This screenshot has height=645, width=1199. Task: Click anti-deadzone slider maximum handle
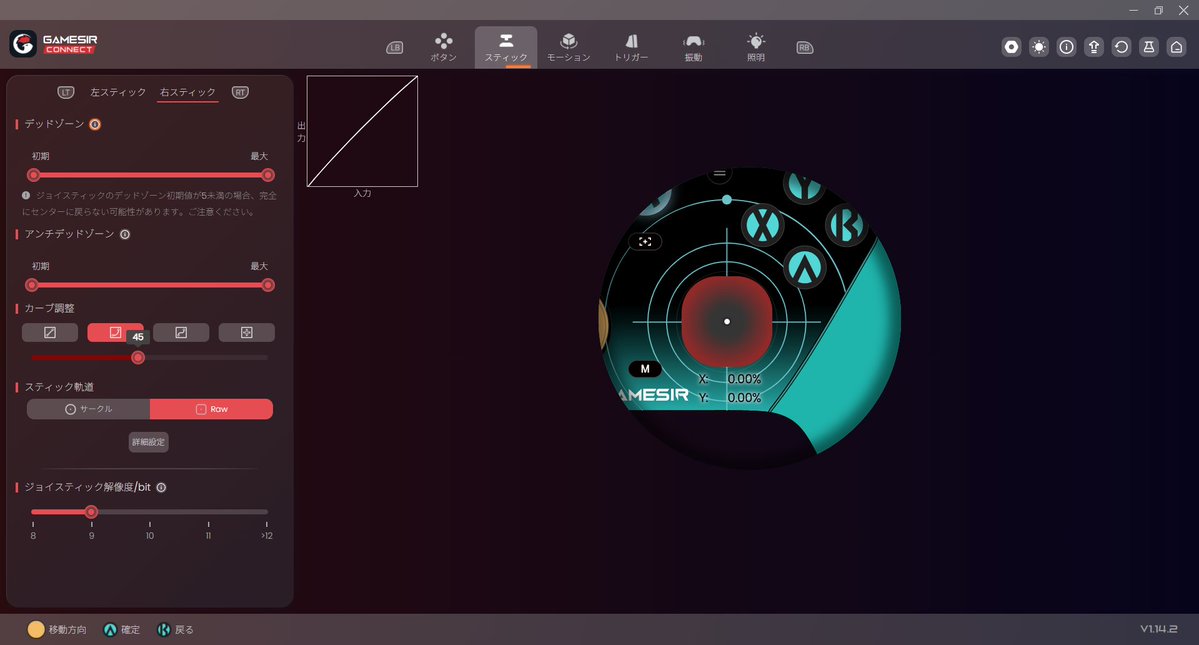pyautogui.click(x=268, y=285)
